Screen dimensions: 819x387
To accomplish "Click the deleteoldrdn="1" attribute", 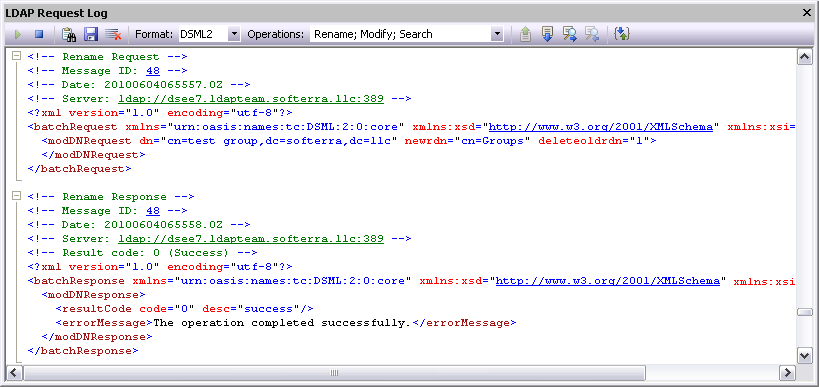I will (x=594, y=141).
